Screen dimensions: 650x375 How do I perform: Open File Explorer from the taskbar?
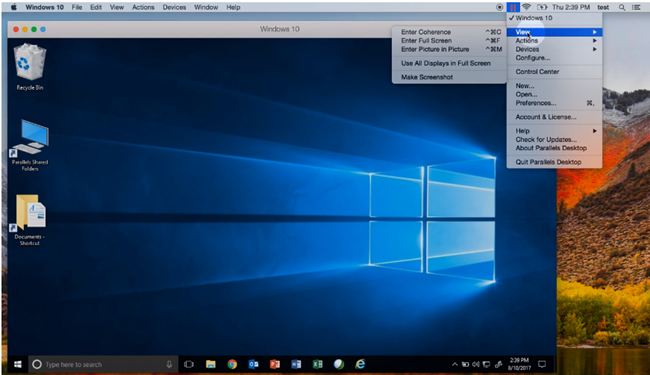[211, 364]
